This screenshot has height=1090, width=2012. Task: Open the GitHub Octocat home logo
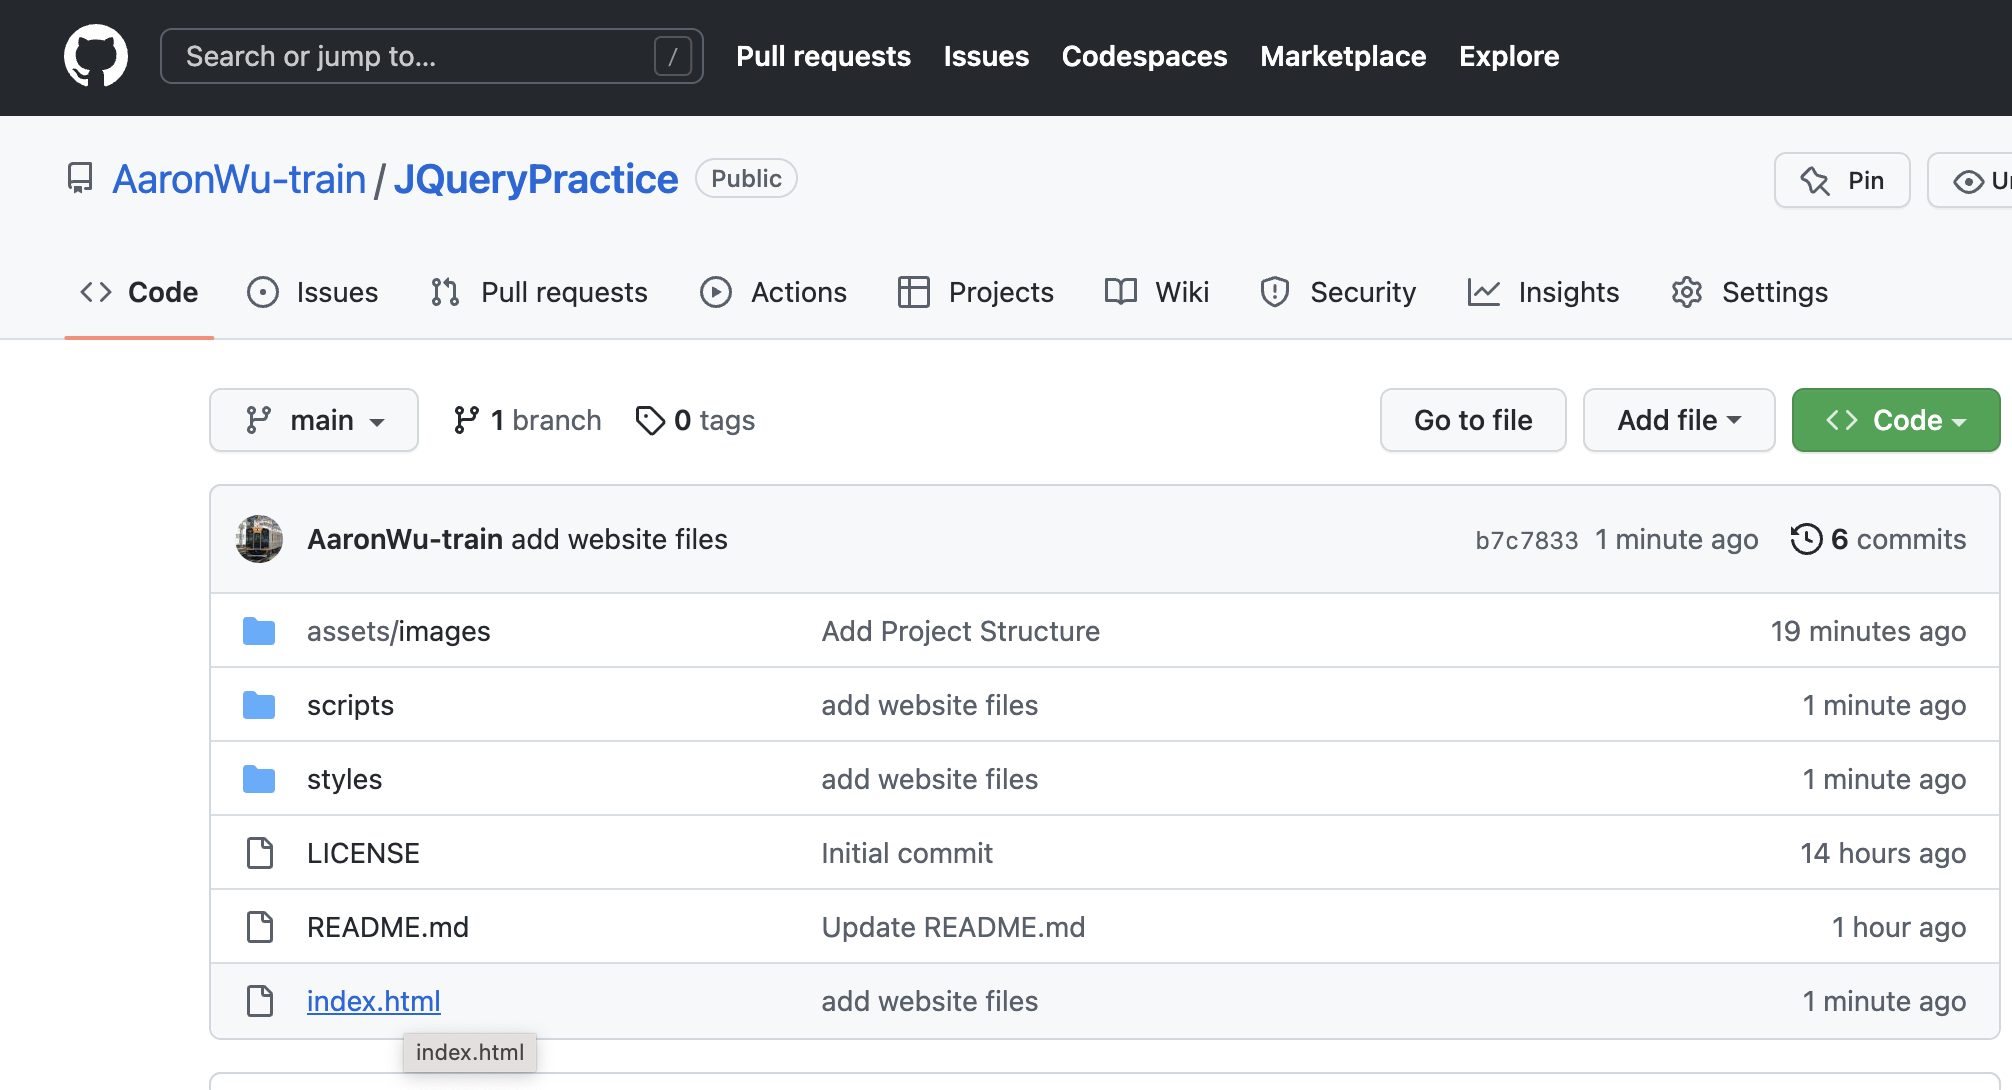click(x=96, y=56)
